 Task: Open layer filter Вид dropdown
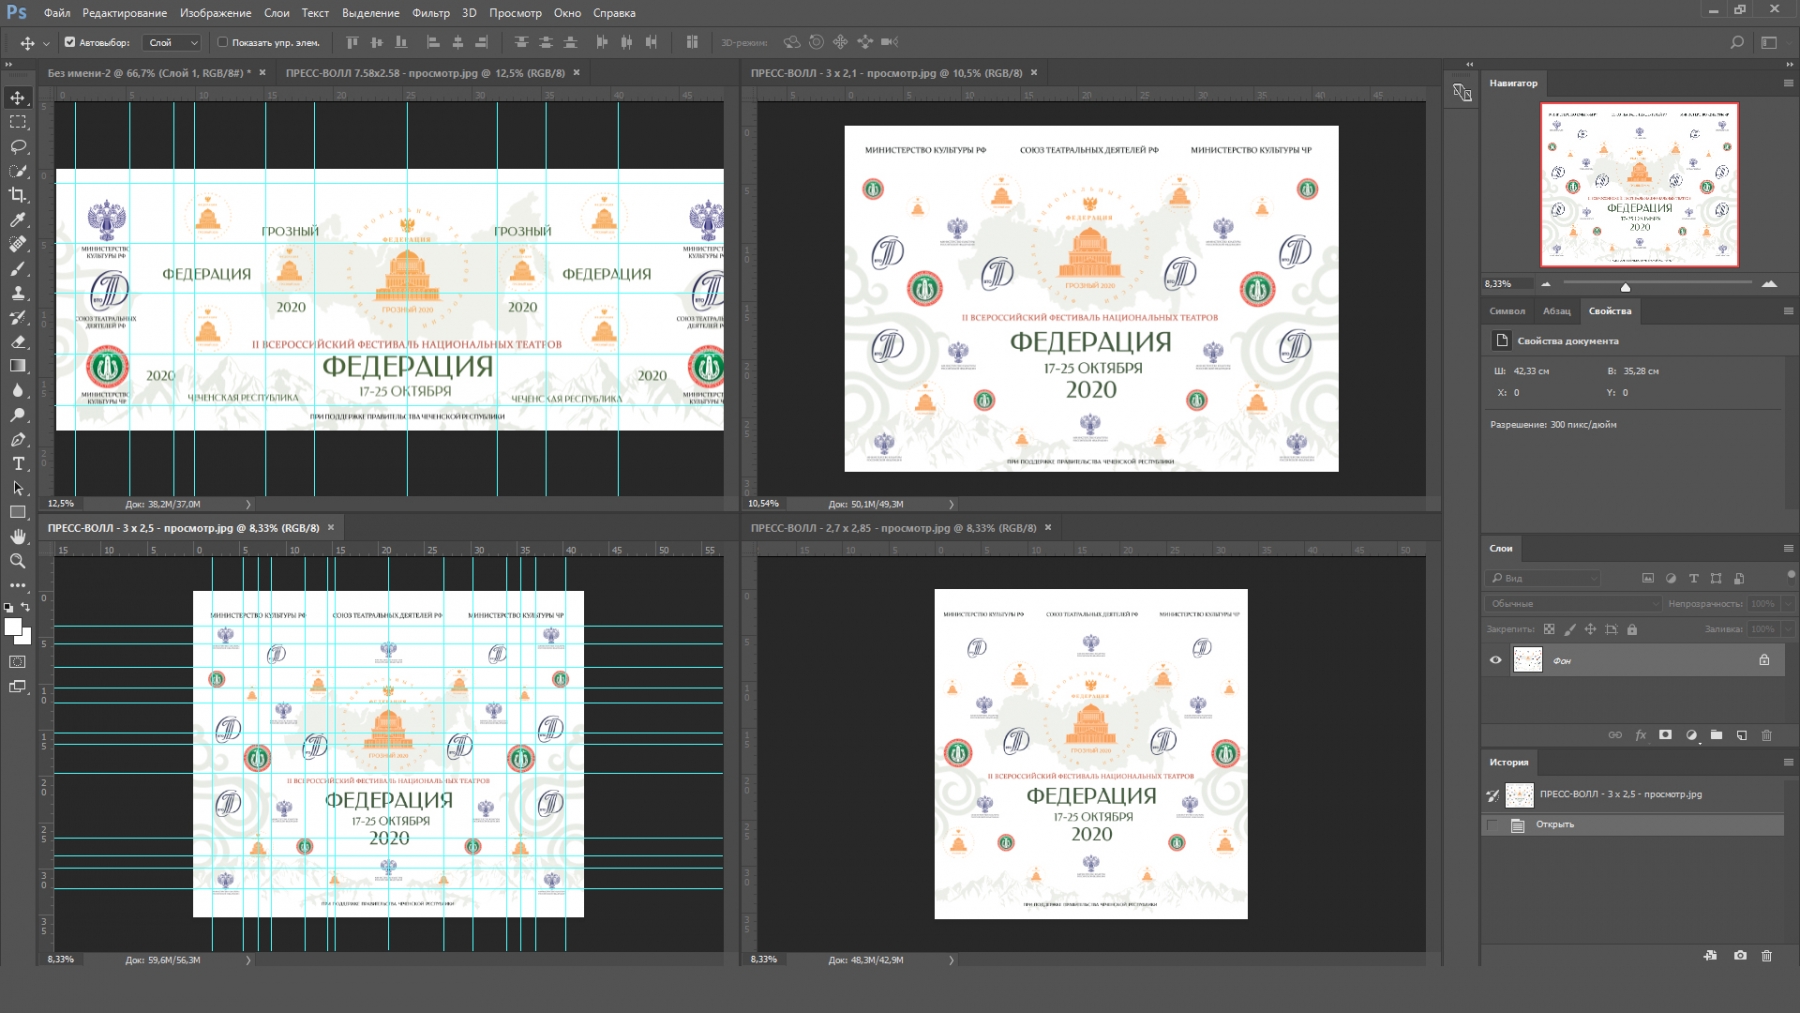click(x=1543, y=578)
